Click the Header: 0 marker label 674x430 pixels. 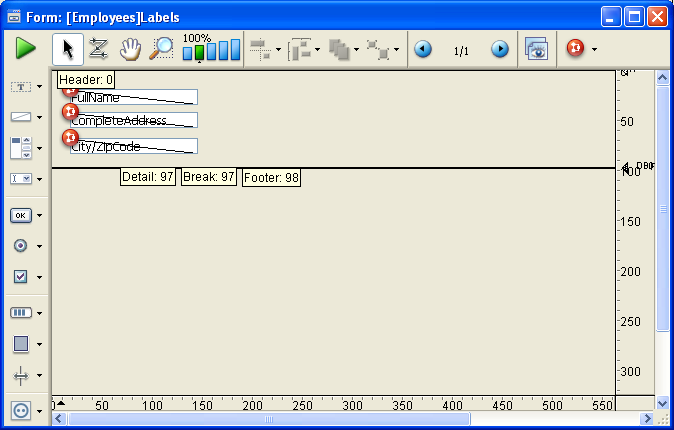tap(86, 80)
